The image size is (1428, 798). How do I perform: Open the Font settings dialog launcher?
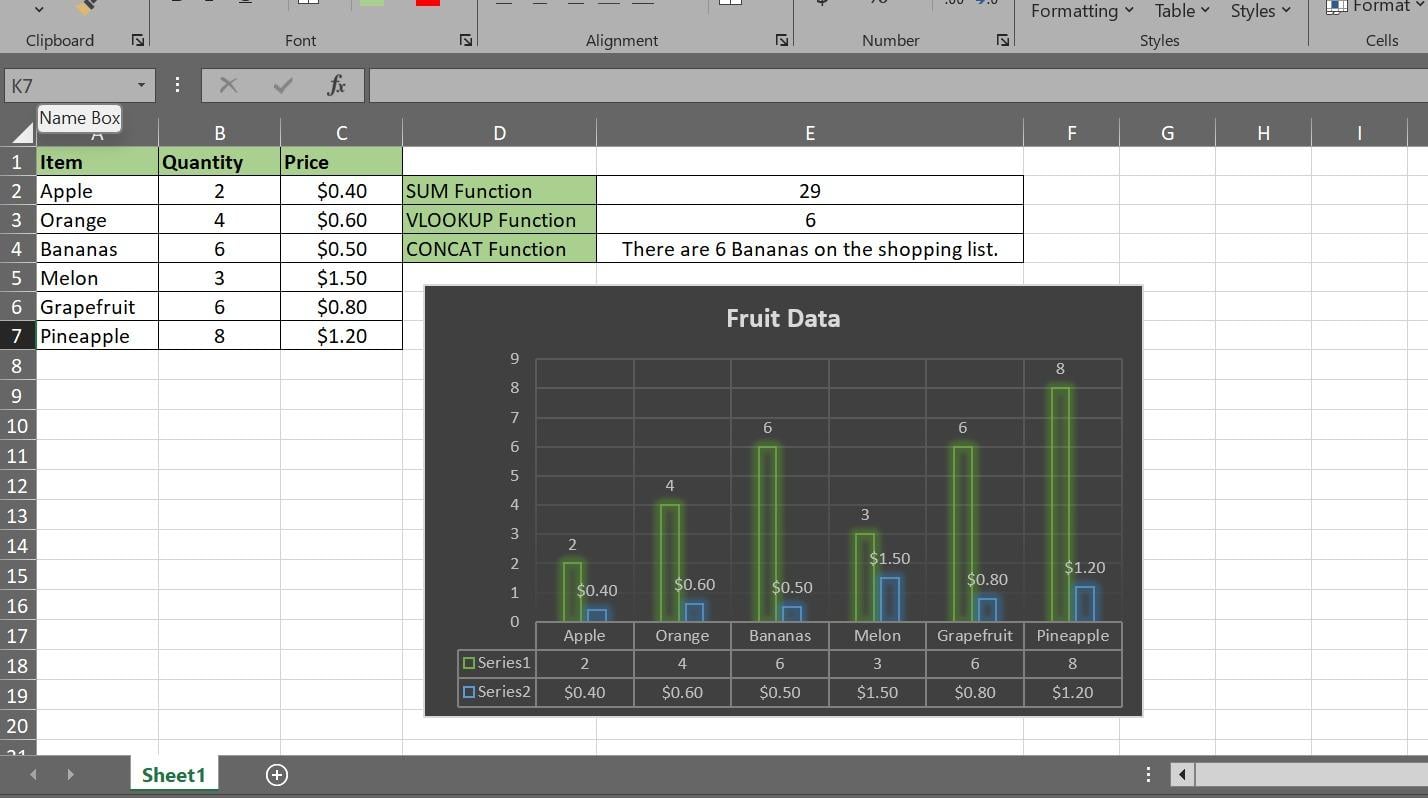[x=466, y=40]
